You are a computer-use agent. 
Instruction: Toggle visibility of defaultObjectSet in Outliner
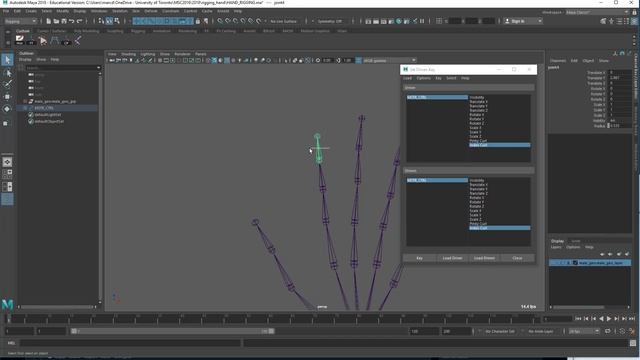pyautogui.click(x=31, y=122)
